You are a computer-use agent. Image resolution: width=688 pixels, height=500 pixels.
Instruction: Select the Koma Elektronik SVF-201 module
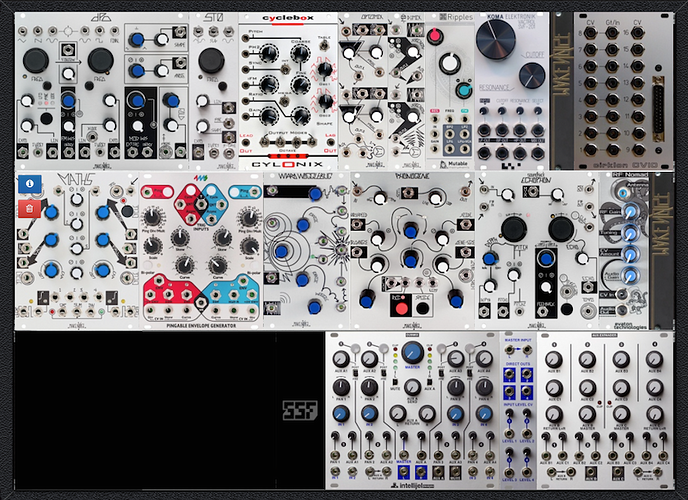click(x=512, y=91)
